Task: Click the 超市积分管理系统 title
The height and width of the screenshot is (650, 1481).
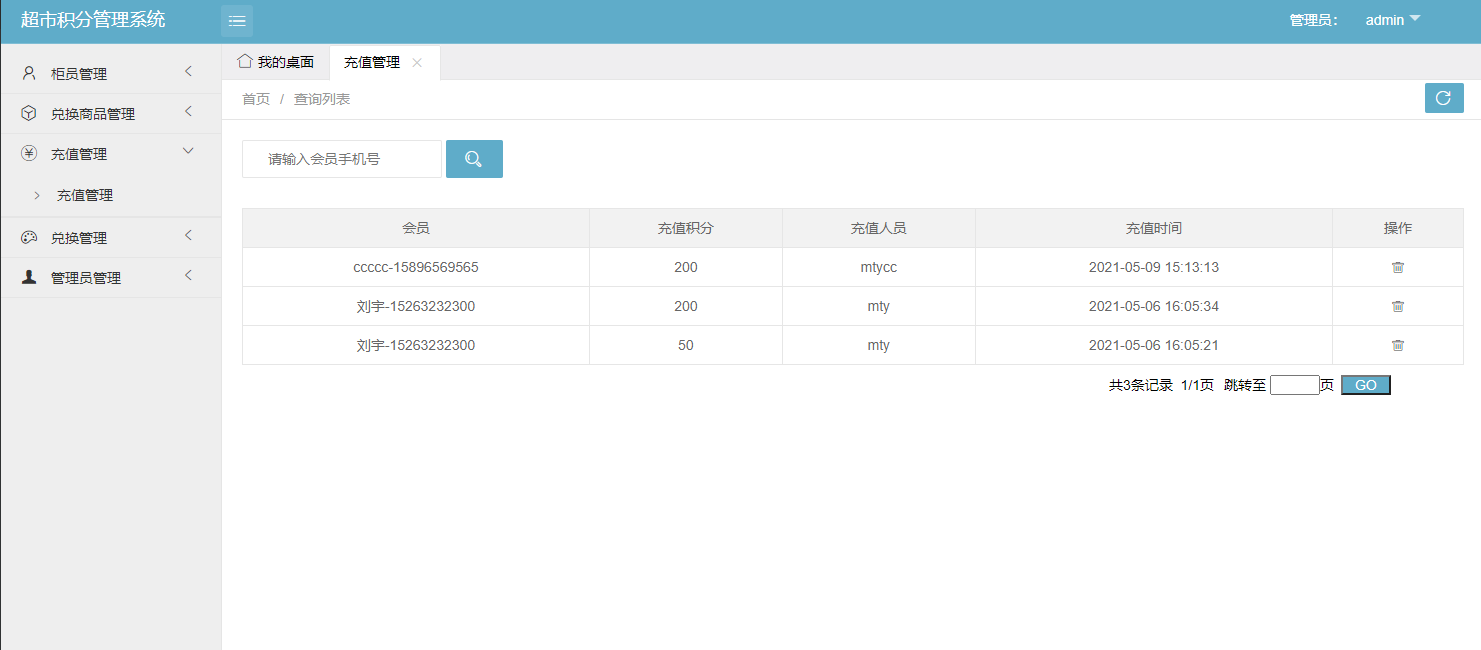Action: (93, 19)
